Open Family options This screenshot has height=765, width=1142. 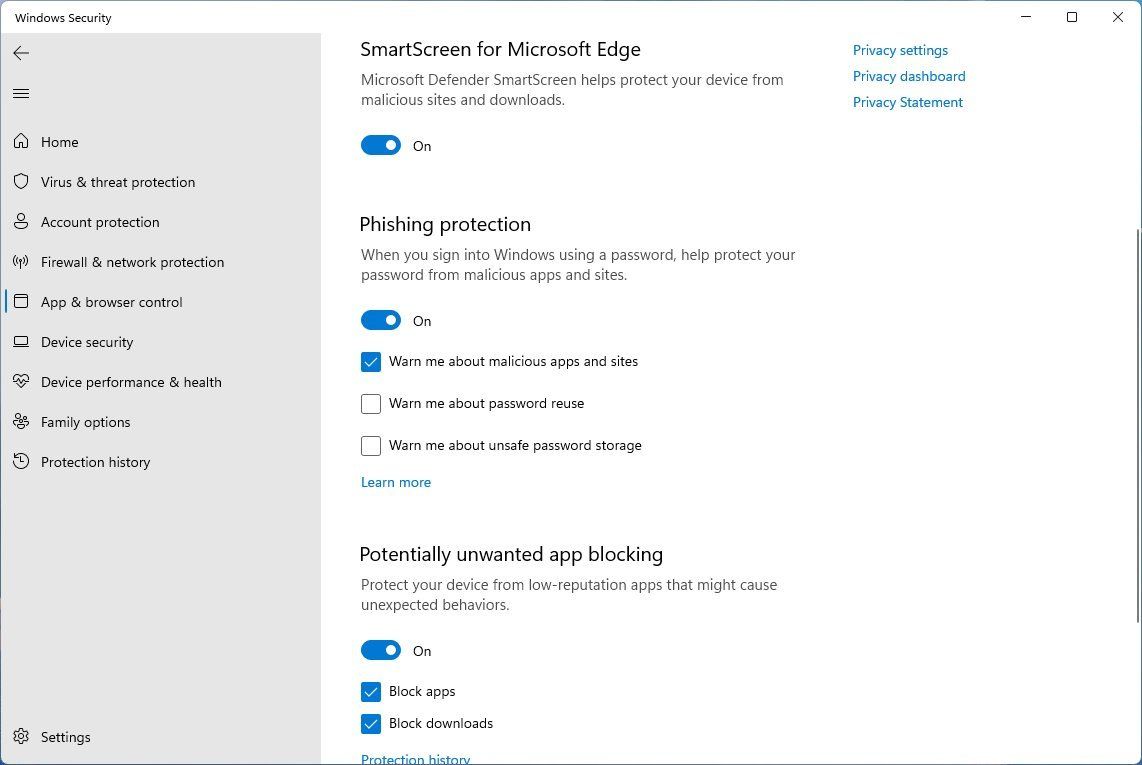(x=85, y=422)
